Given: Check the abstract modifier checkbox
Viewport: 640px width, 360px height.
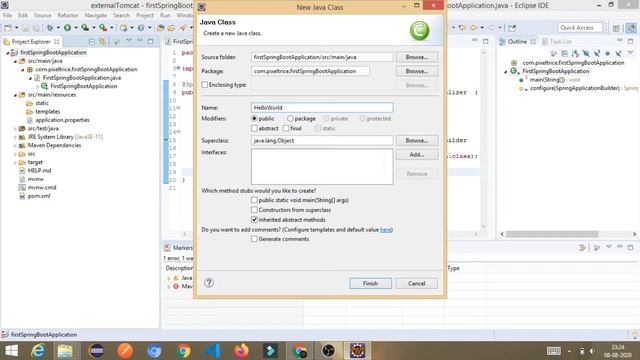Looking at the screenshot, I should [x=254, y=128].
